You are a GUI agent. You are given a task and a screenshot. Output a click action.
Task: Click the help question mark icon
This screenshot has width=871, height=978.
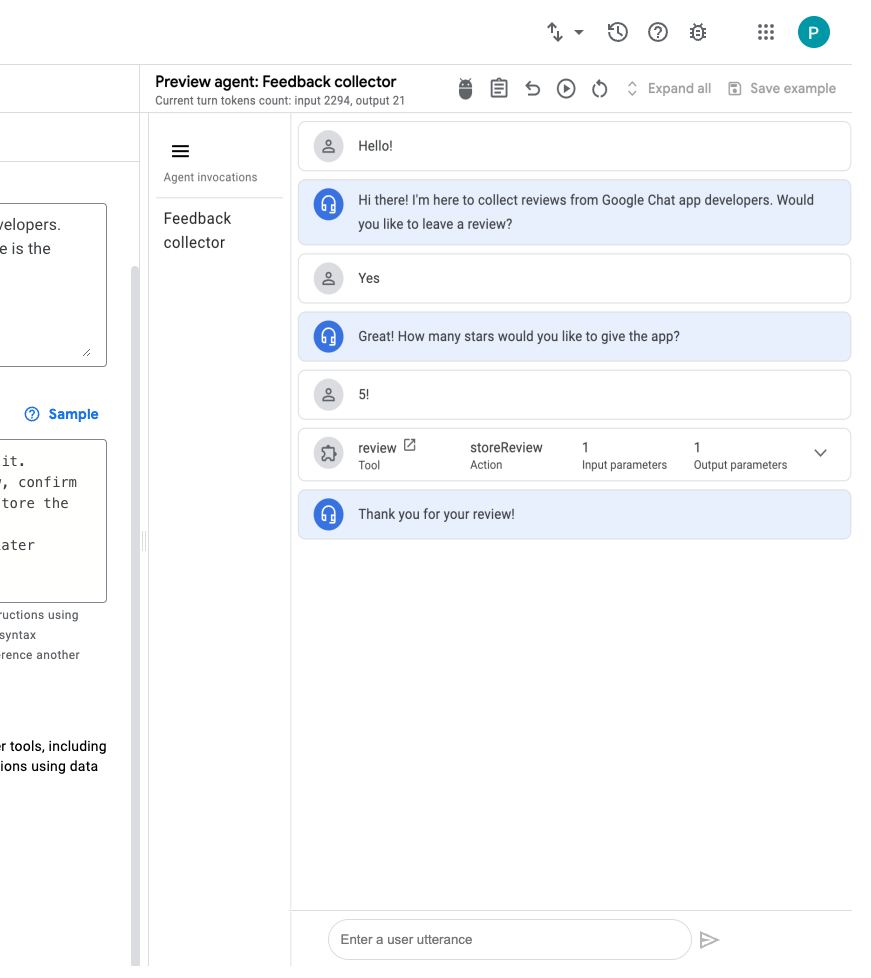(x=658, y=32)
